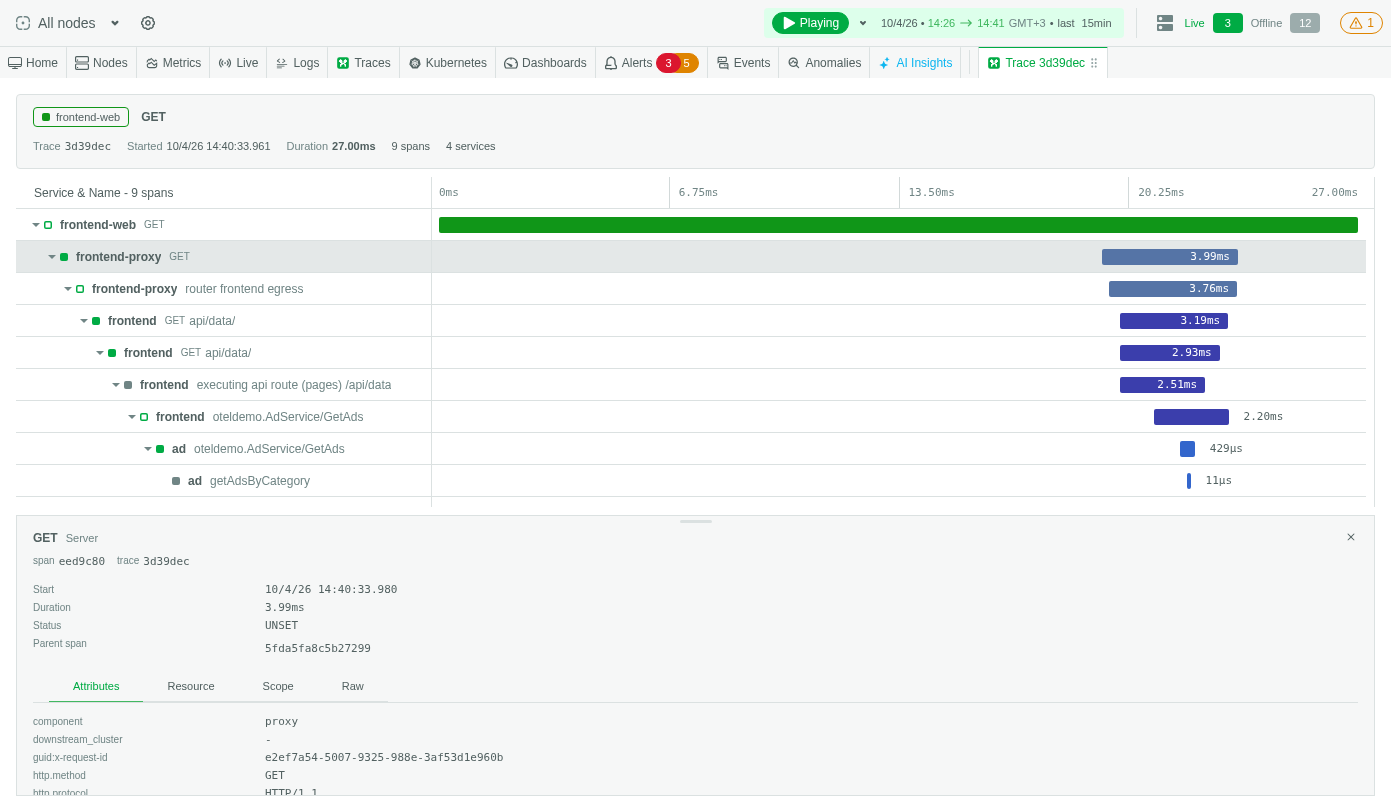1391x812 pixels.
Task: Switch to the Raw tab
Action: coord(353,686)
